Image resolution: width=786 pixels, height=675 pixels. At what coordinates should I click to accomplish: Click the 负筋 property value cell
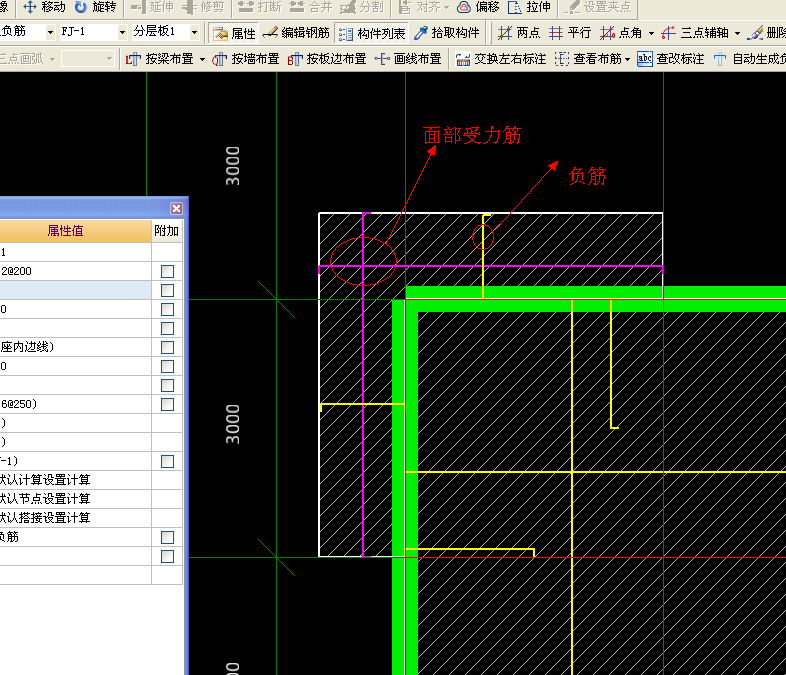(75, 537)
